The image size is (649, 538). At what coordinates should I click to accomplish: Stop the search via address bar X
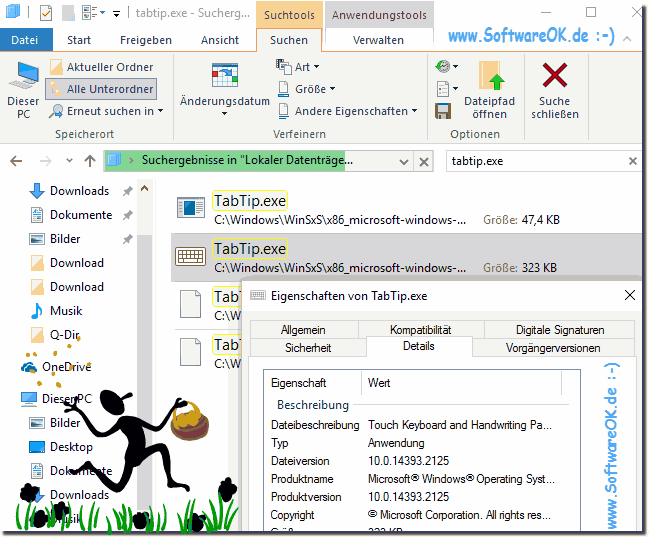click(424, 161)
